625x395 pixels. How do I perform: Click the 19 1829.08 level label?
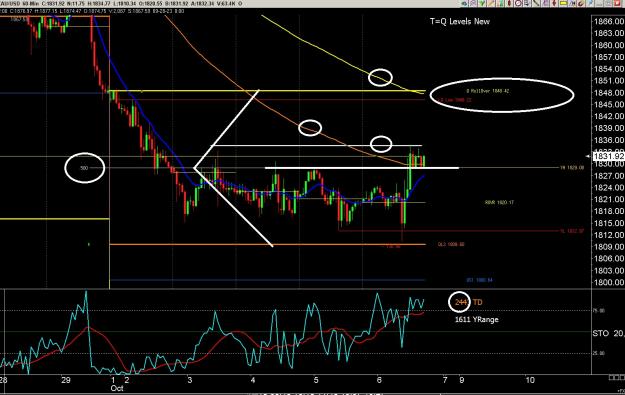click(x=572, y=168)
